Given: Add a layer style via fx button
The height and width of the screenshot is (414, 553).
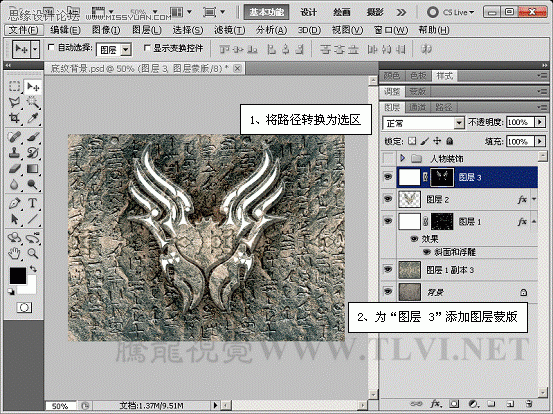Looking at the screenshot, I should [x=435, y=404].
